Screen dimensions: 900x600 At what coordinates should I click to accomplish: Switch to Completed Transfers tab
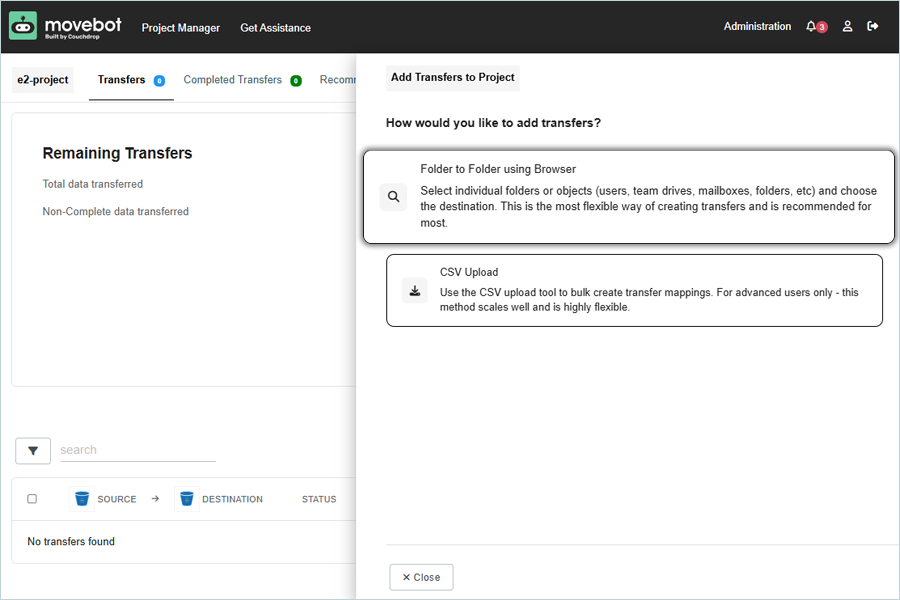[x=233, y=80]
